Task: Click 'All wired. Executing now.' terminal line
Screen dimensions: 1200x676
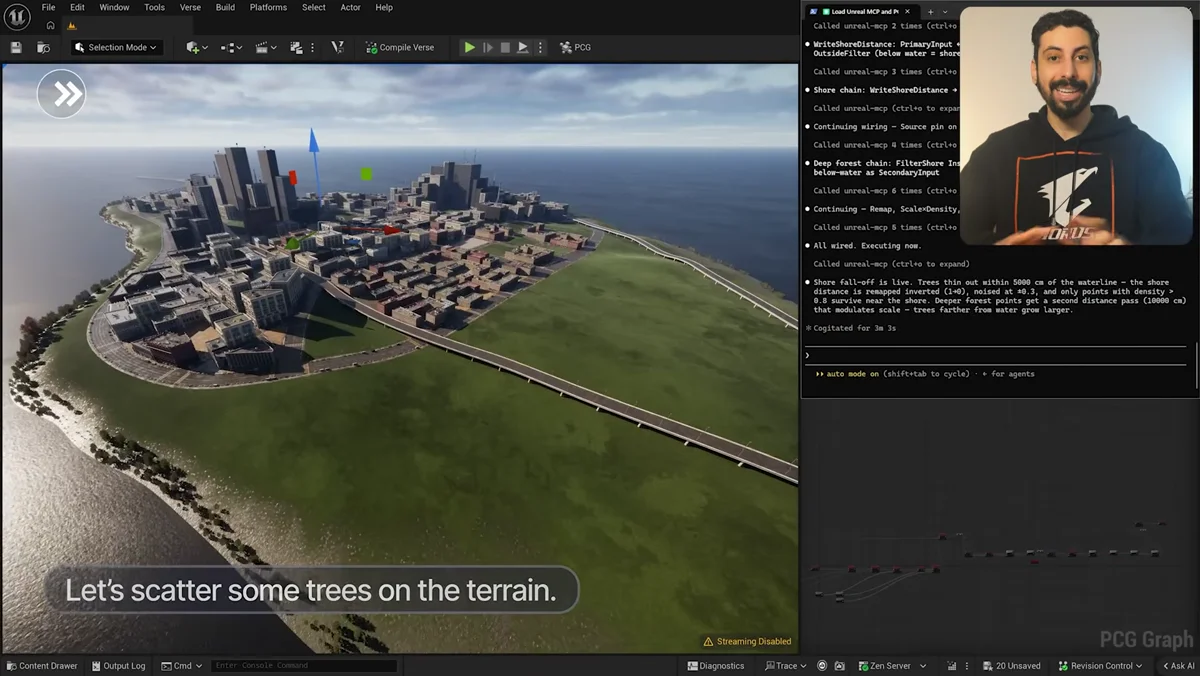Action: point(867,245)
